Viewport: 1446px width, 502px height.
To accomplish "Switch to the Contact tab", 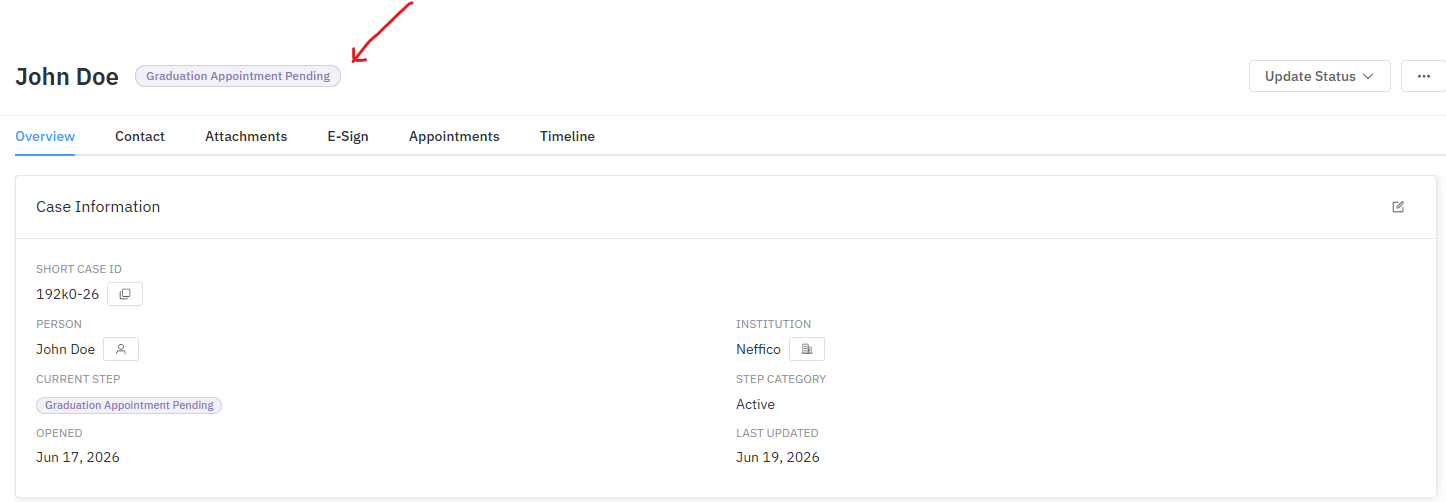I will coord(140,136).
